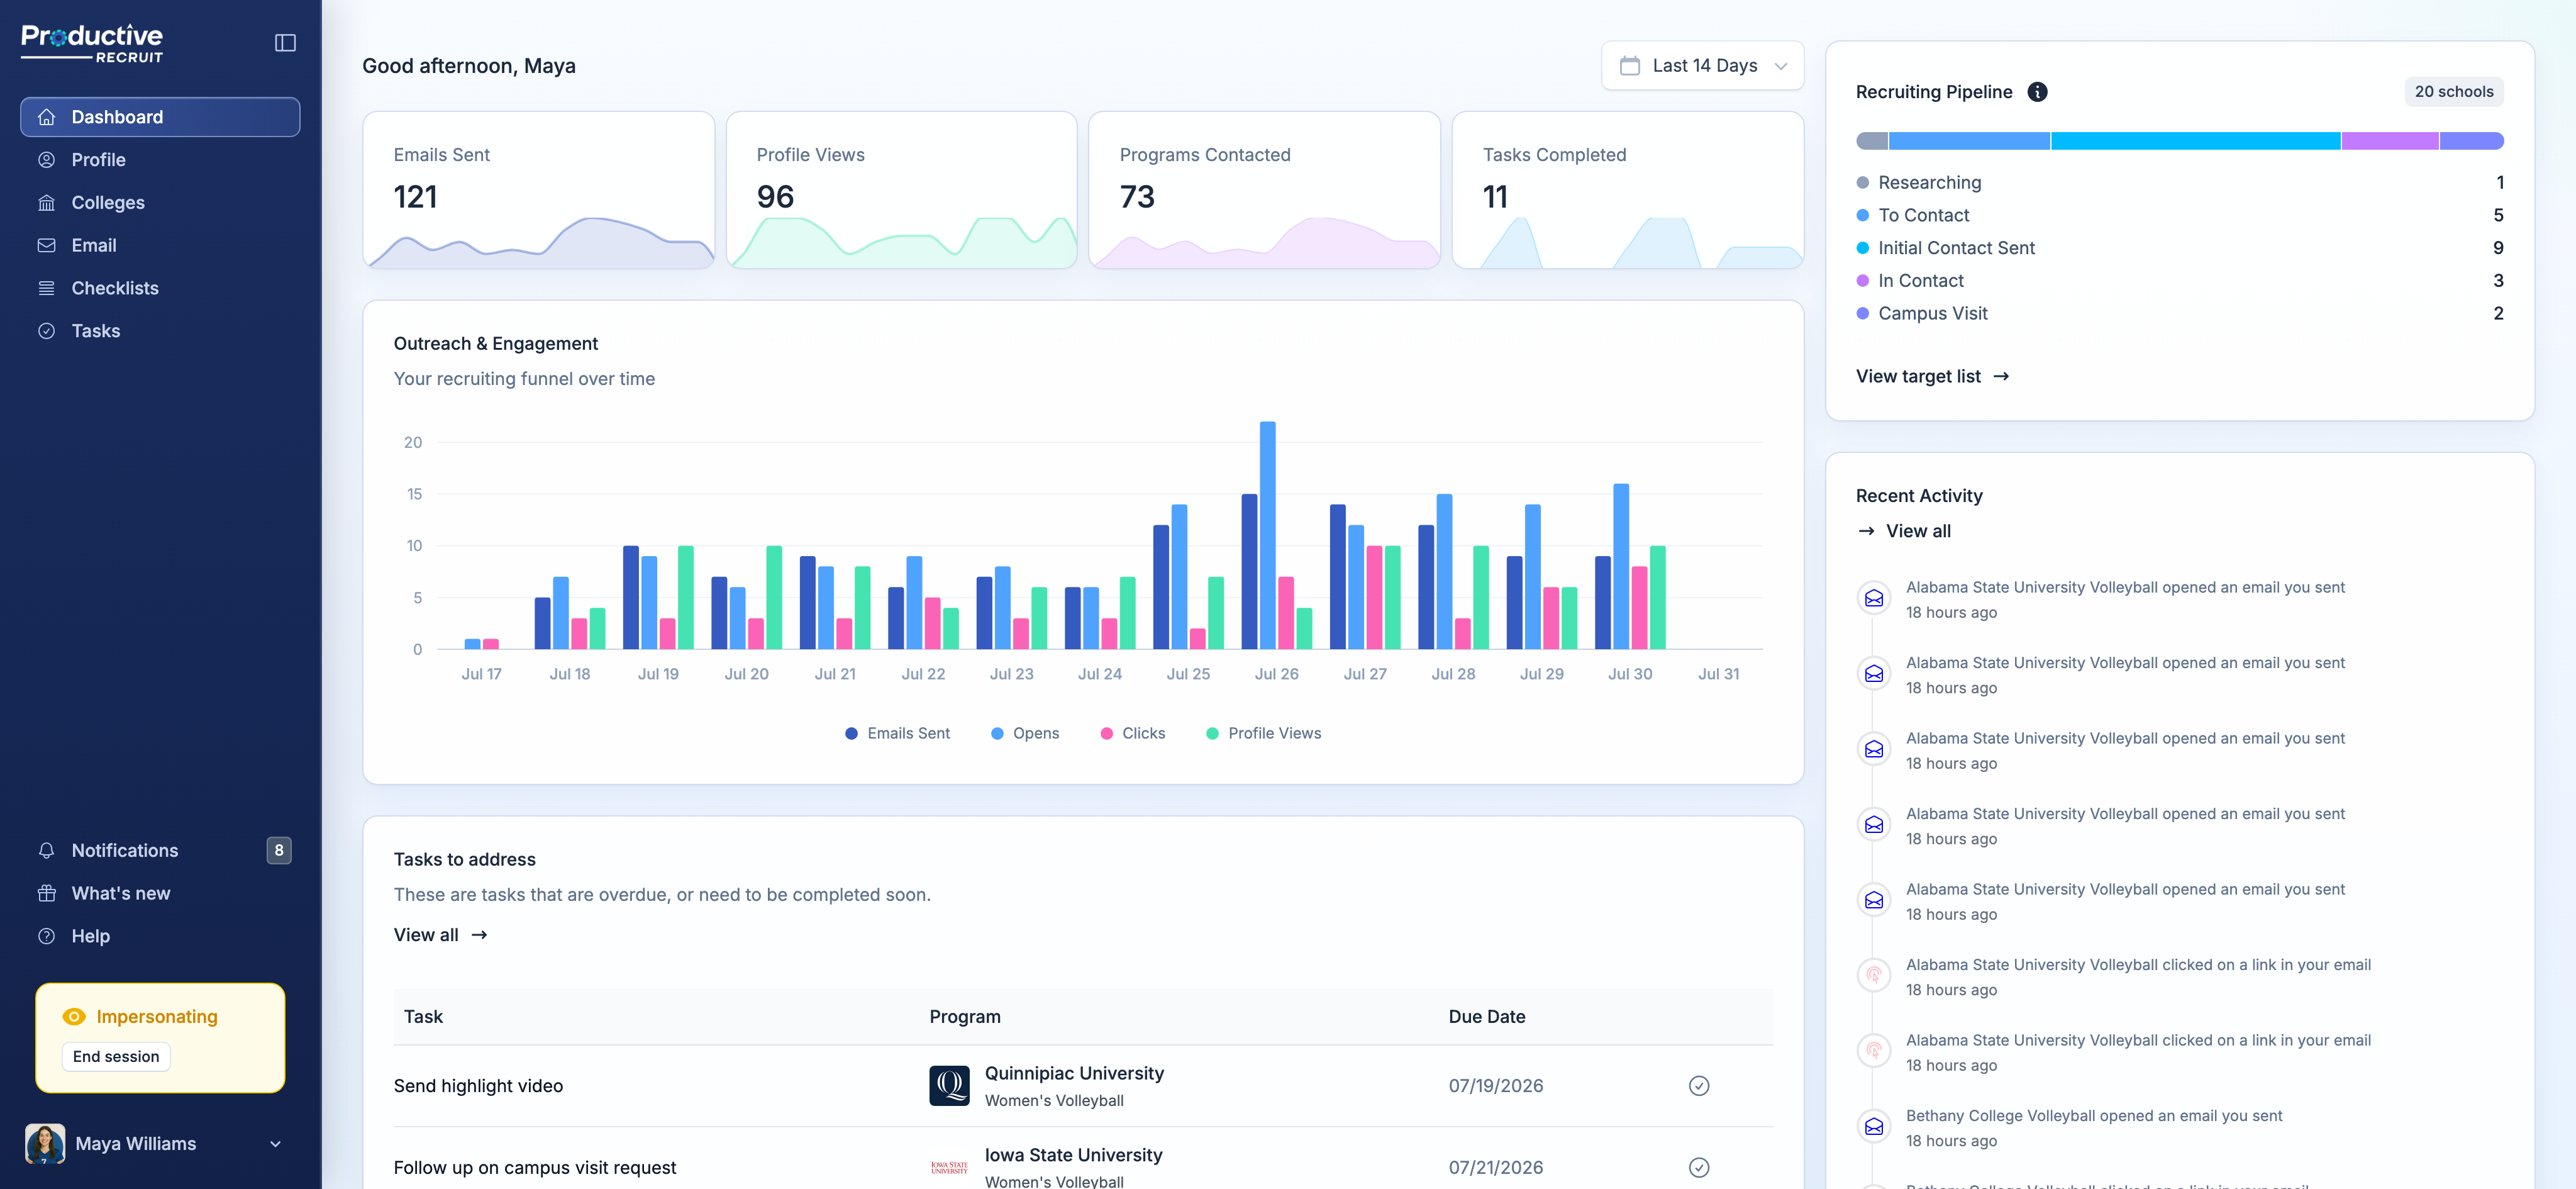Toggle Clicks legend series
Viewport: 2576px width, 1189px height.
[1132, 733]
